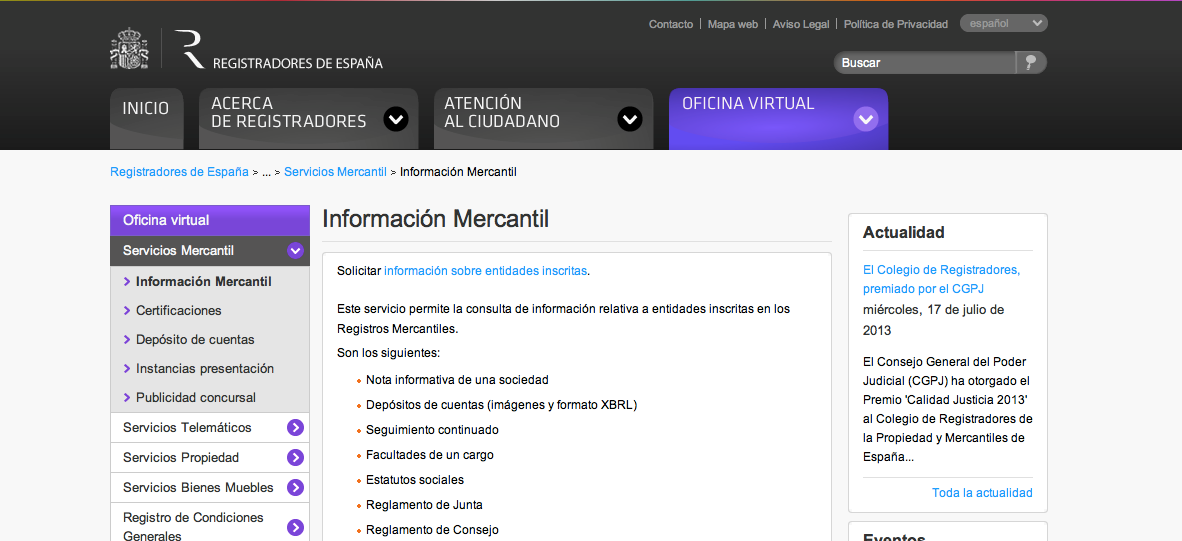Open the Mapa web link

tap(733, 24)
